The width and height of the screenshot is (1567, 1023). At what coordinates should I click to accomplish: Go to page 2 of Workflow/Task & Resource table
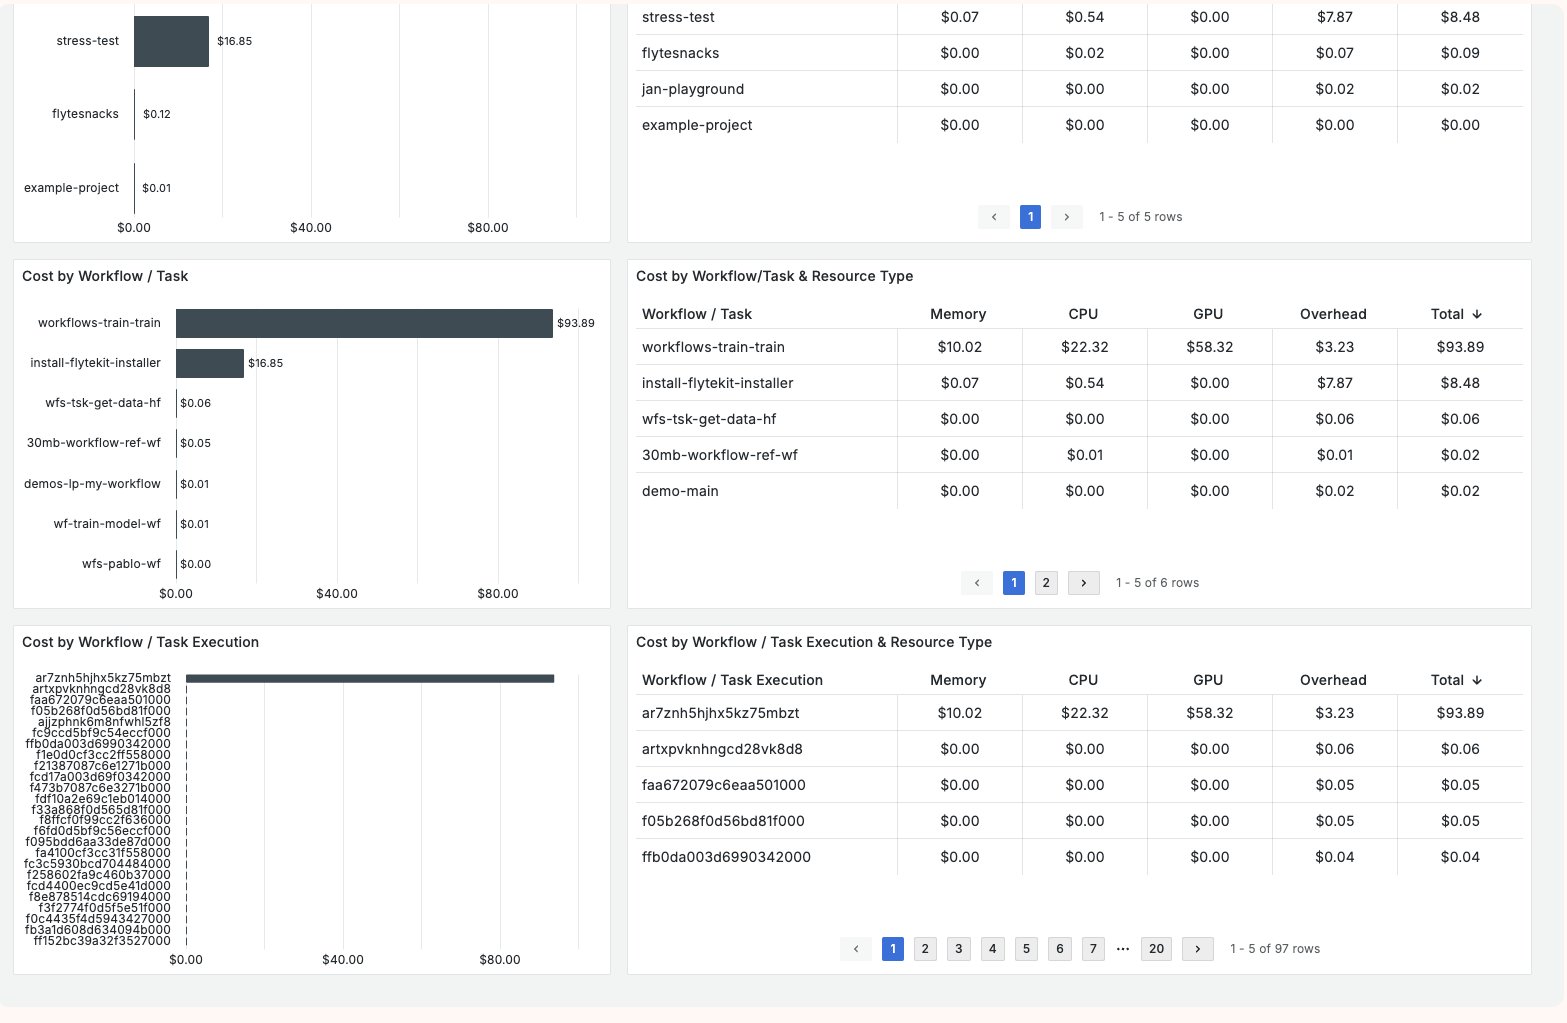pyautogui.click(x=1046, y=583)
